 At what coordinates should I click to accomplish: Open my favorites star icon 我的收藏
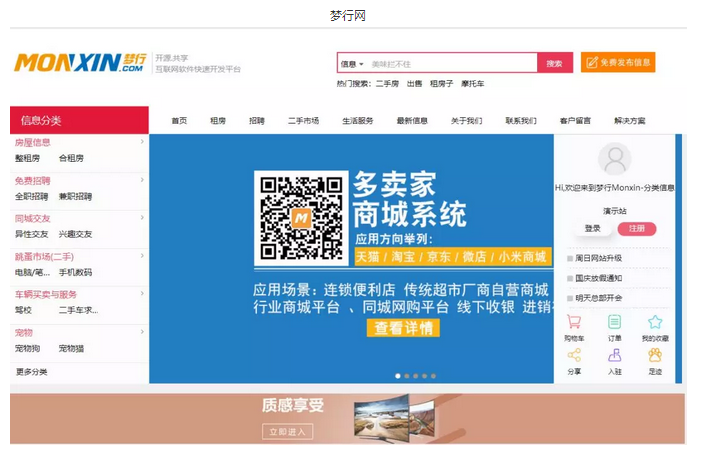point(655,322)
